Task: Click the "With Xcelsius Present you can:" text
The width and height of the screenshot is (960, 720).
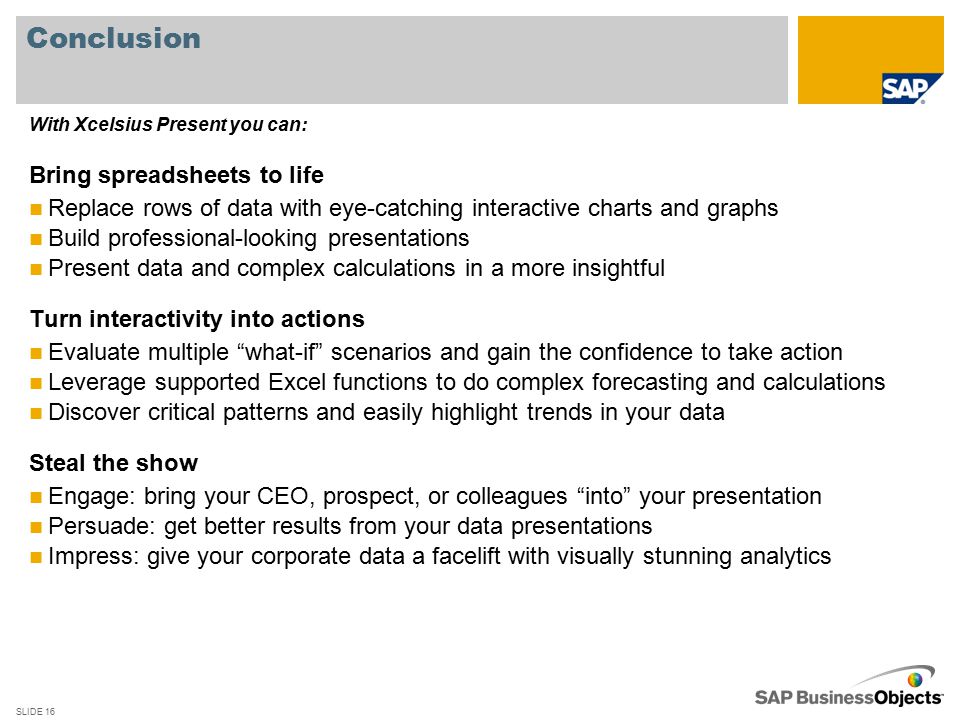Action: pos(168,124)
